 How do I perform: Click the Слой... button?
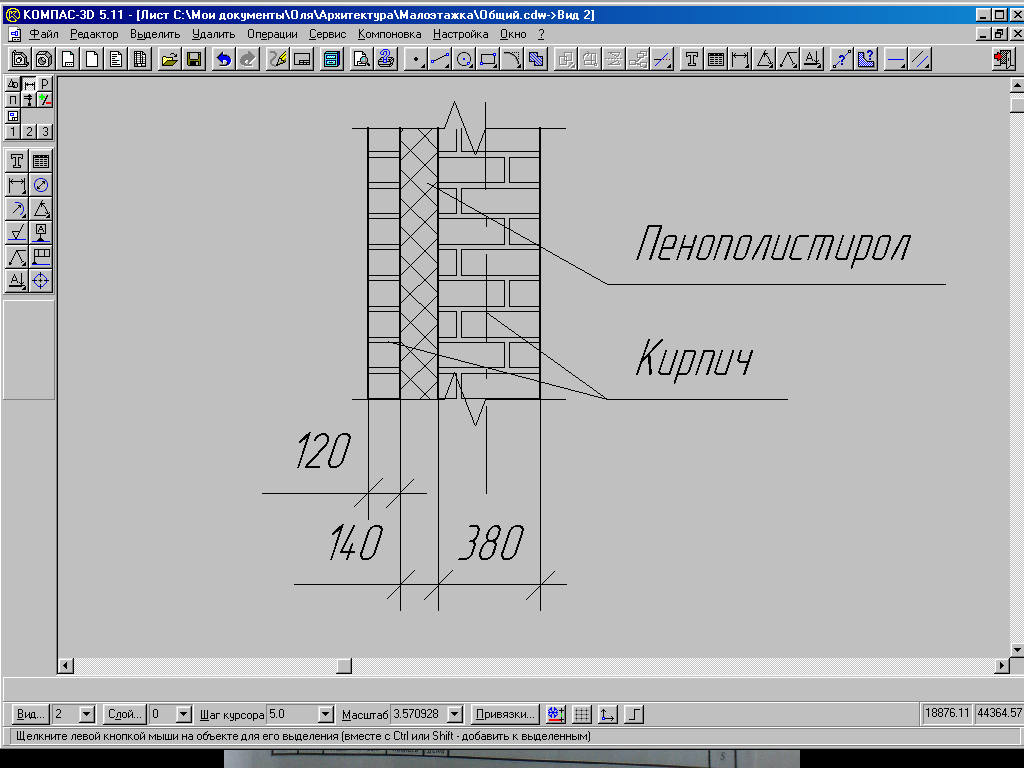pos(125,714)
